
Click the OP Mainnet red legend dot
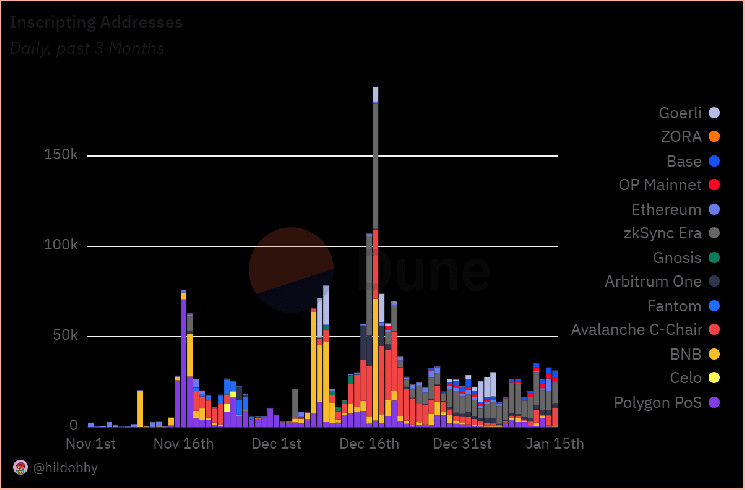[x=714, y=185]
